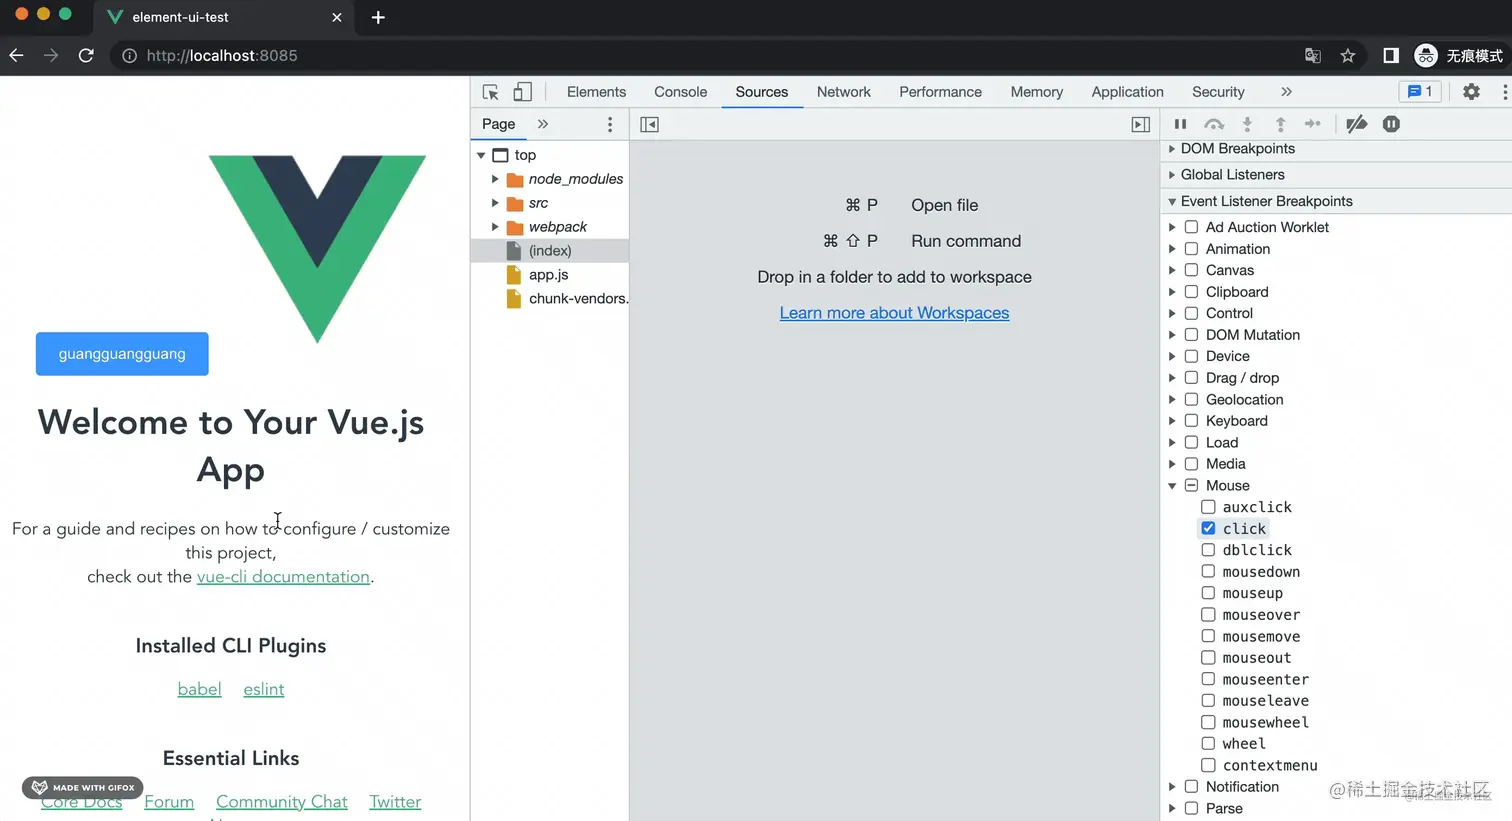Image resolution: width=1512 pixels, height=821 pixels.
Task: Deactivate breakpoints icon
Action: pos(1356,124)
